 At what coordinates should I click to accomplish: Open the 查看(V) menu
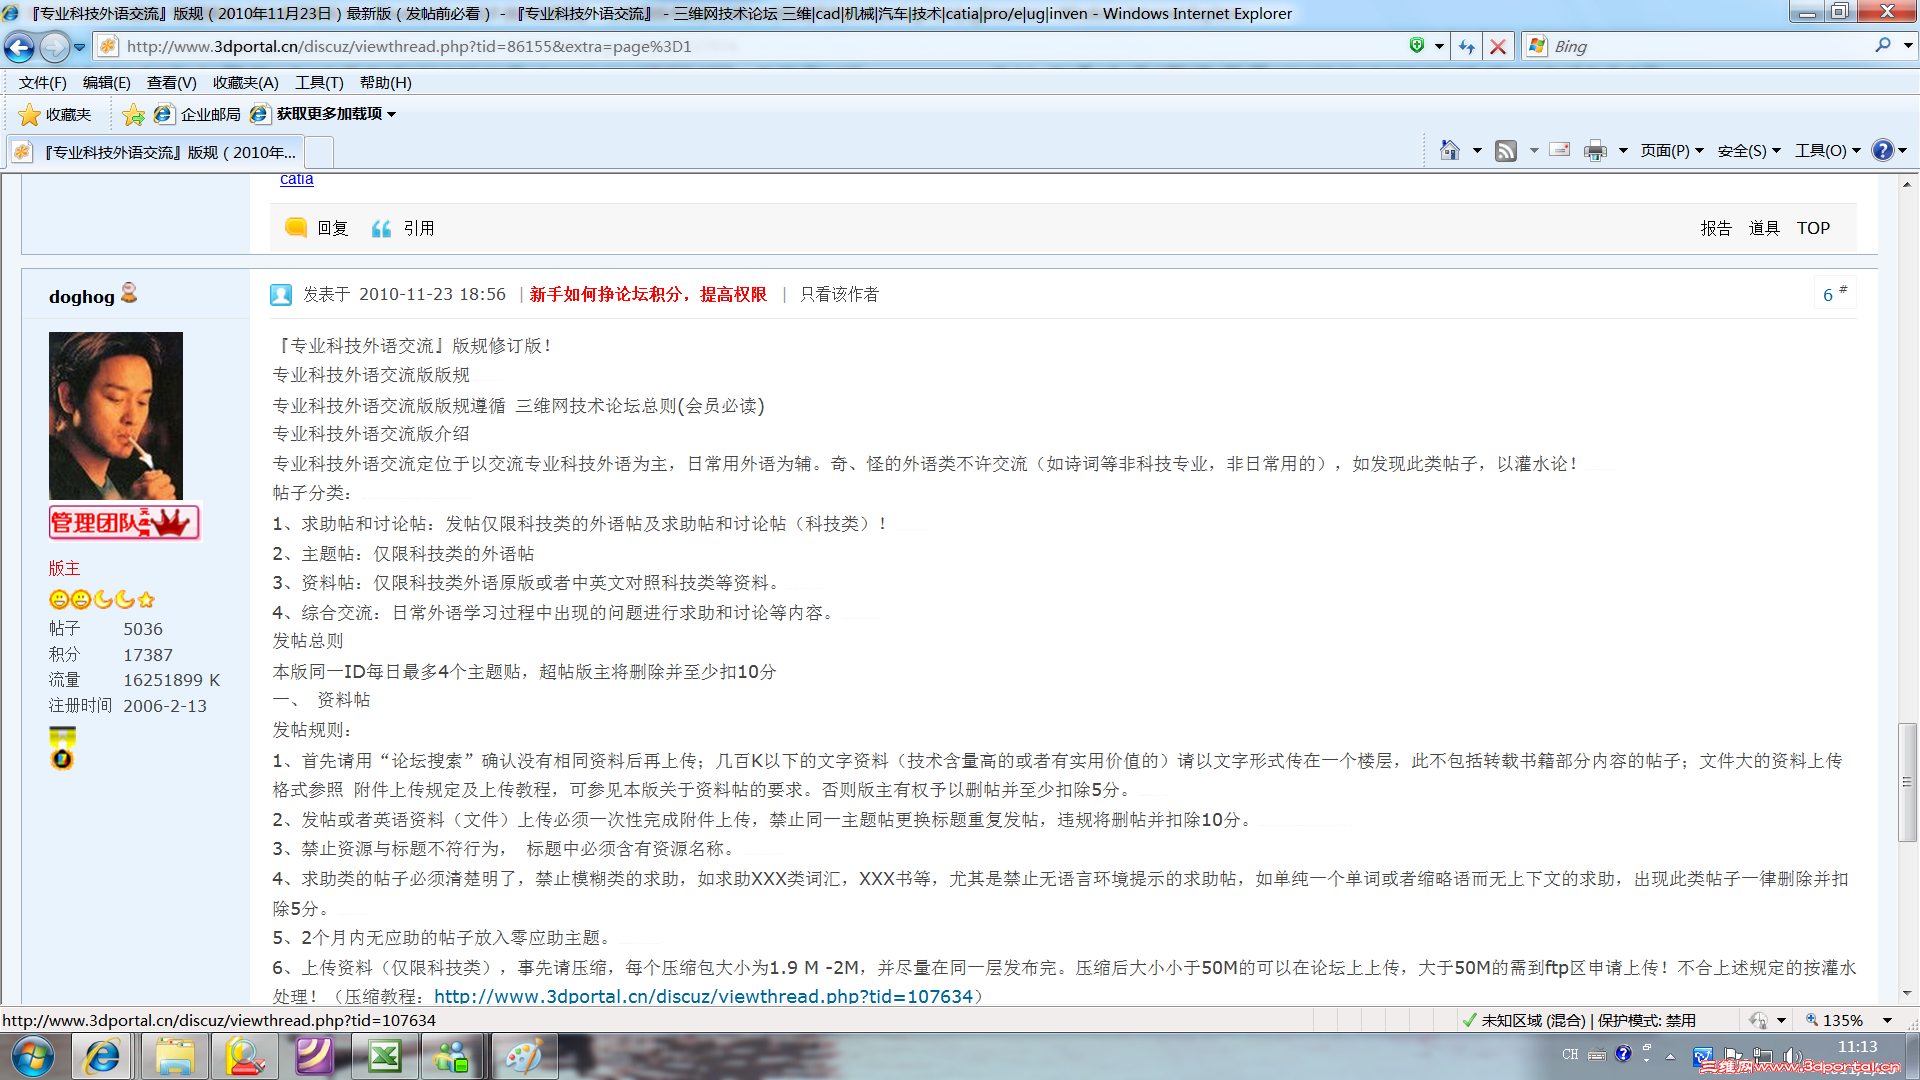(x=171, y=82)
